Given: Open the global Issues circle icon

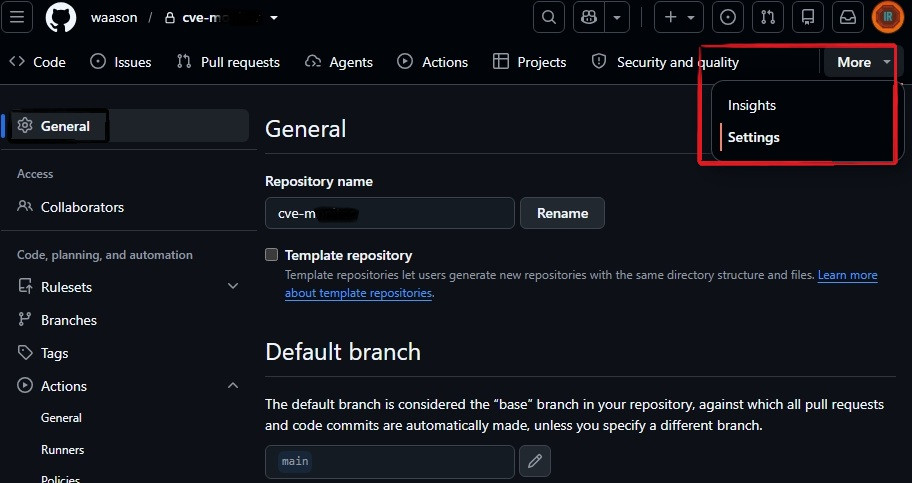Looking at the screenshot, I should click(x=728, y=17).
